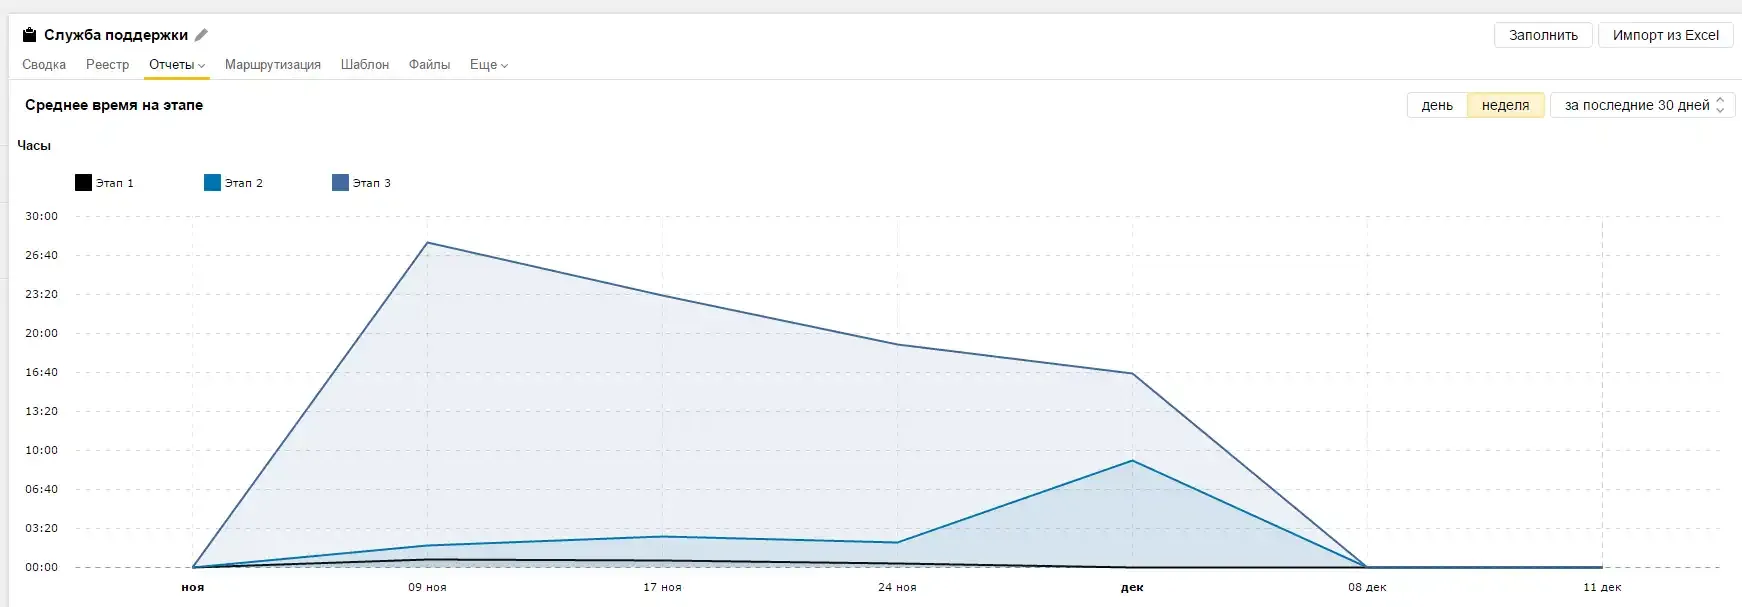
Task: Click the up-down arrows on period selector
Action: pos(1720,105)
